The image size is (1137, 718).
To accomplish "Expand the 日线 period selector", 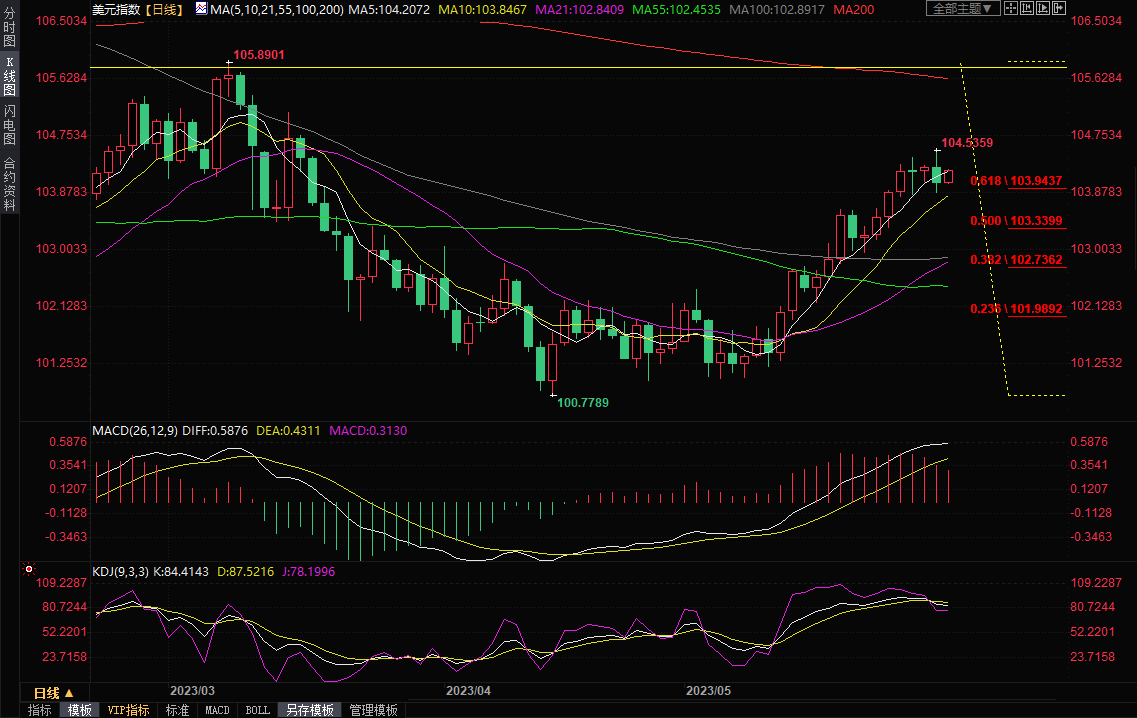I will click(x=54, y=693).
